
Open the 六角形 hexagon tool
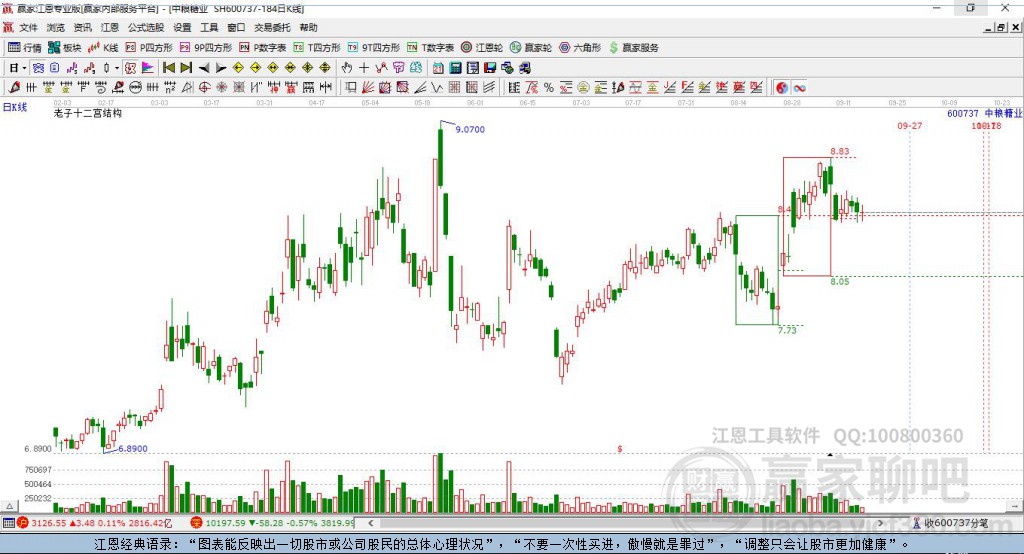coord(580,48)
